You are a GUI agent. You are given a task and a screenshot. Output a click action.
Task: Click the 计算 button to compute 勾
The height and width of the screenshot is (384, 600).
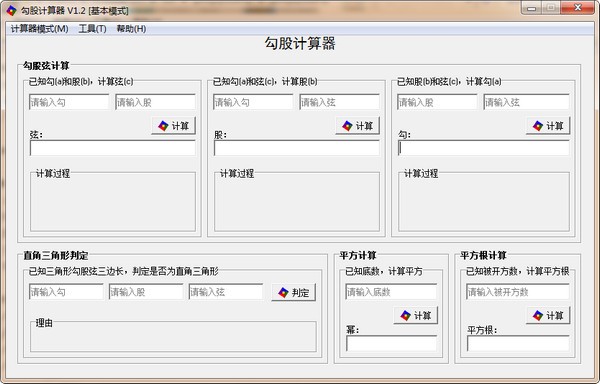click(548, 126)
